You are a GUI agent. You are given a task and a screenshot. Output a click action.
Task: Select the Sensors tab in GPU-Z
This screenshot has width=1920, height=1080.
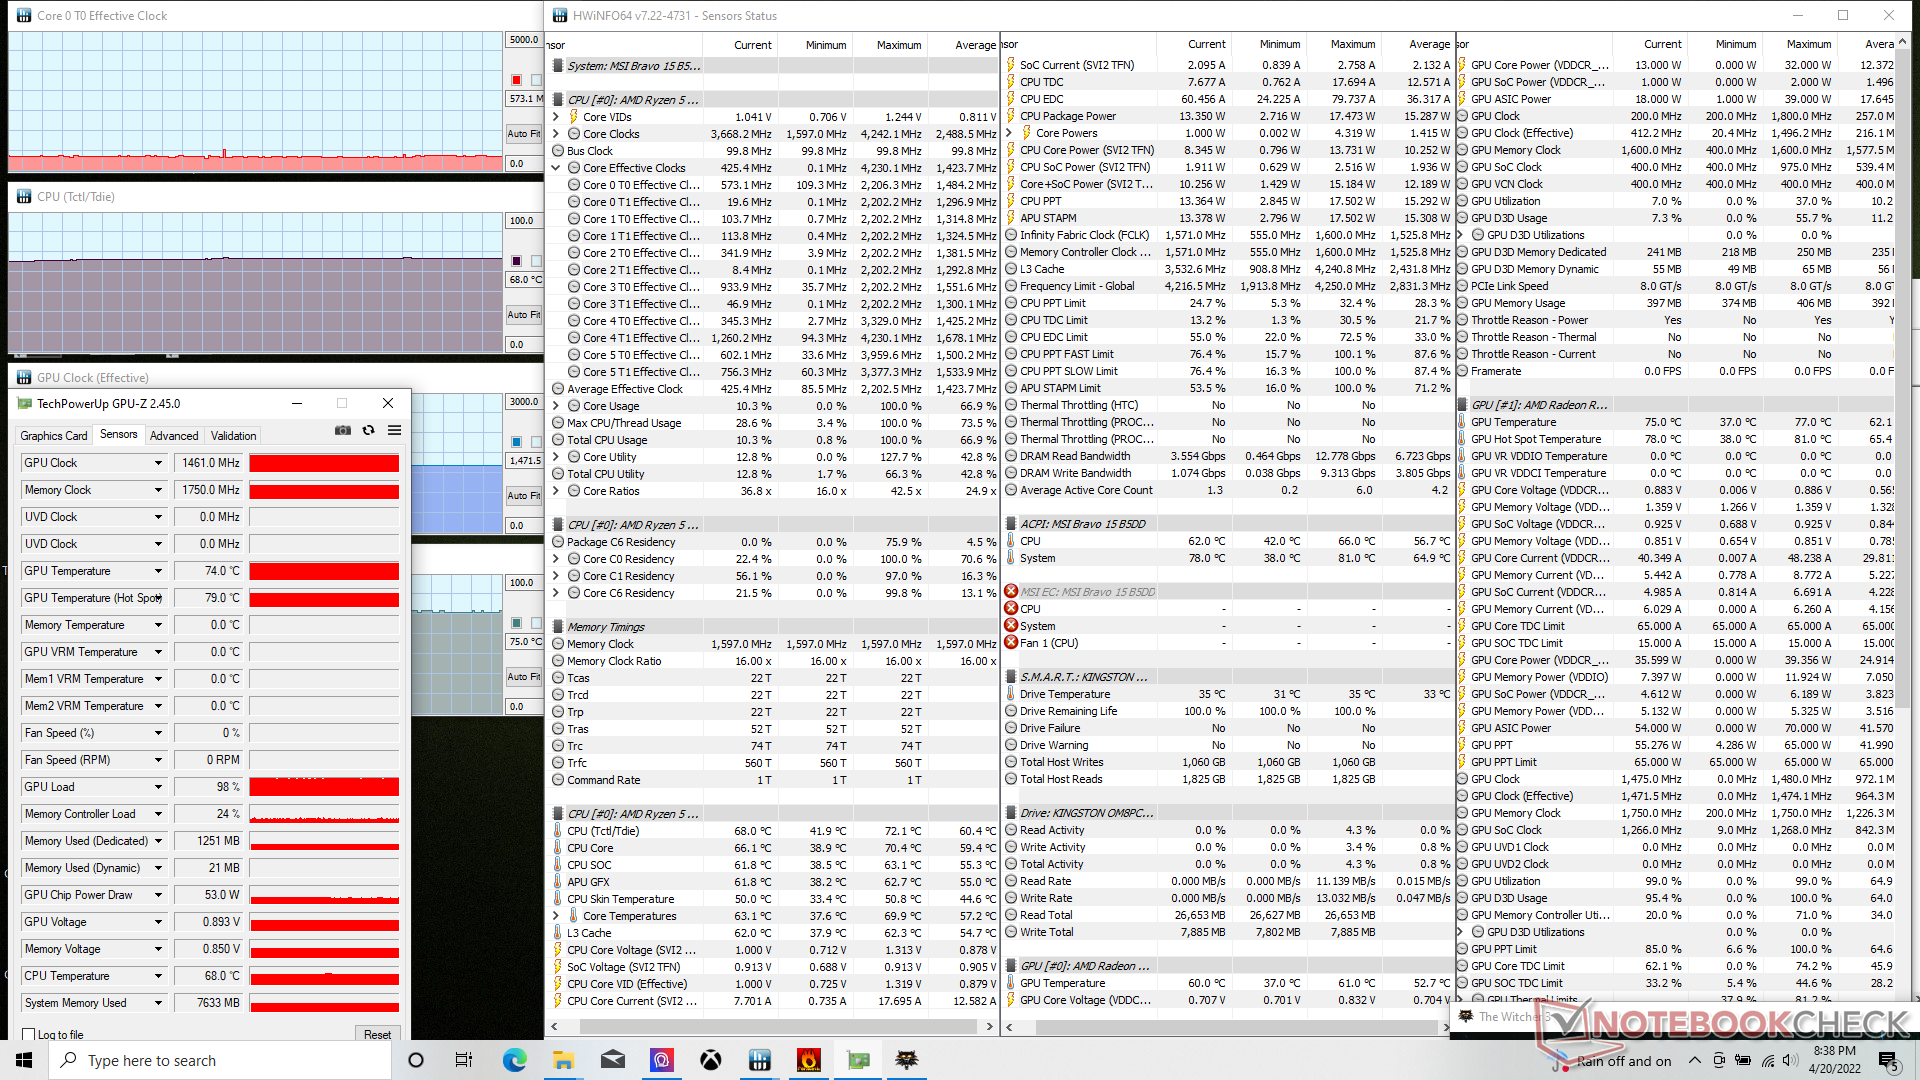pos(118,434)
